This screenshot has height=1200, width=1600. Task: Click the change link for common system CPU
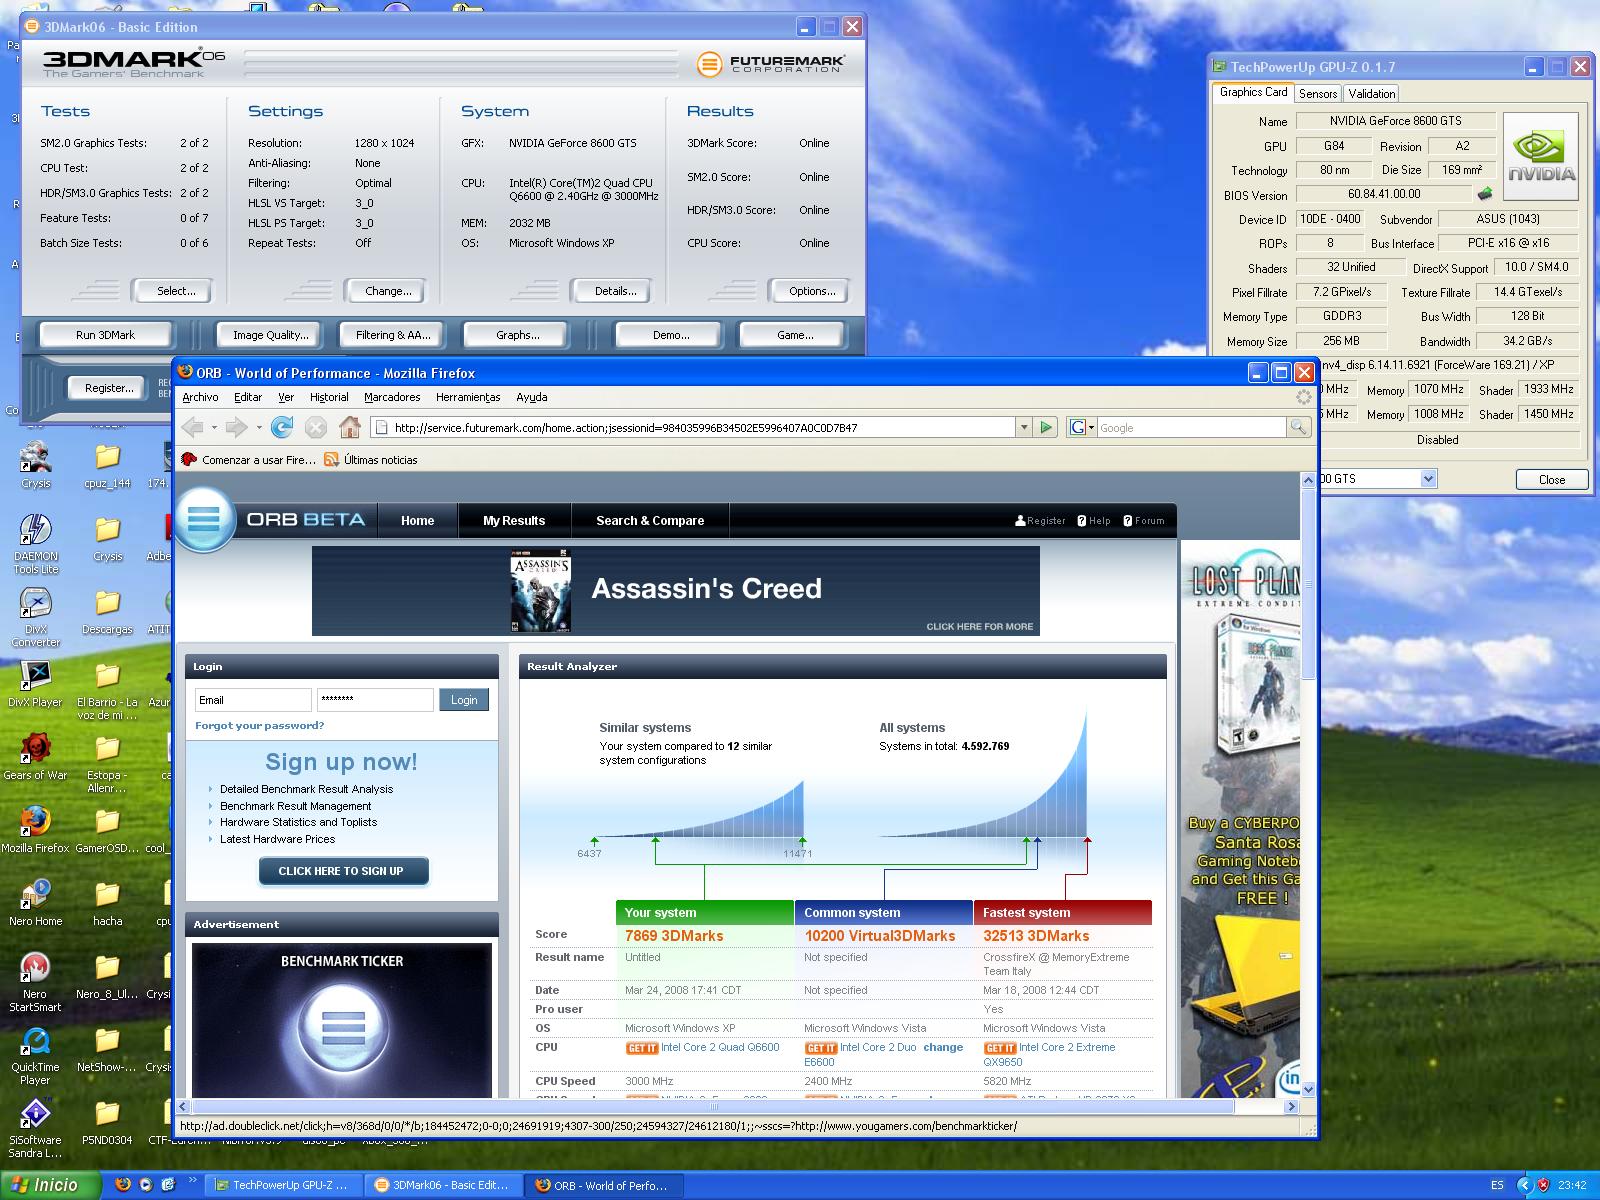point(943,1048)
